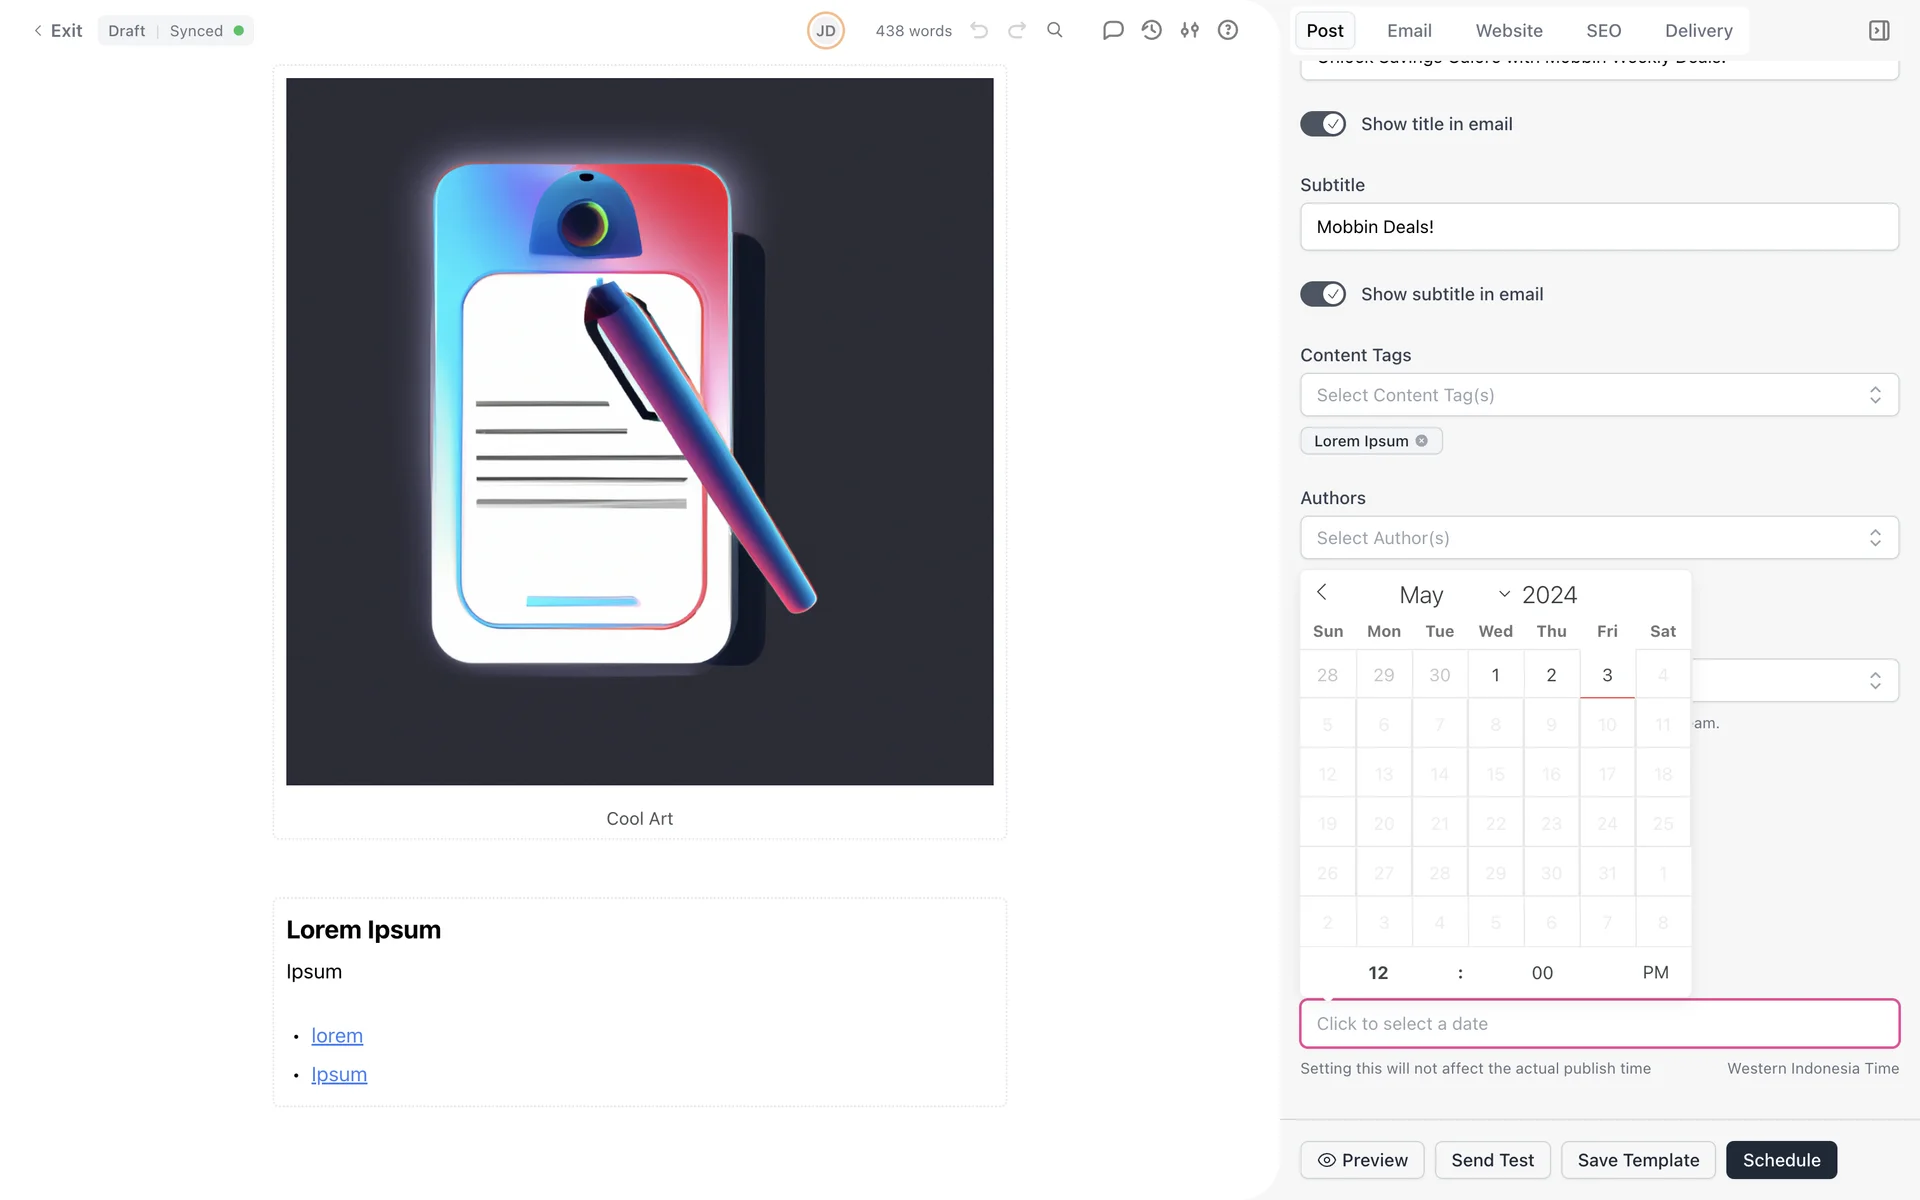
Task: Remove the Lorem Ipsum content tag
Action: click(1422, 441)
